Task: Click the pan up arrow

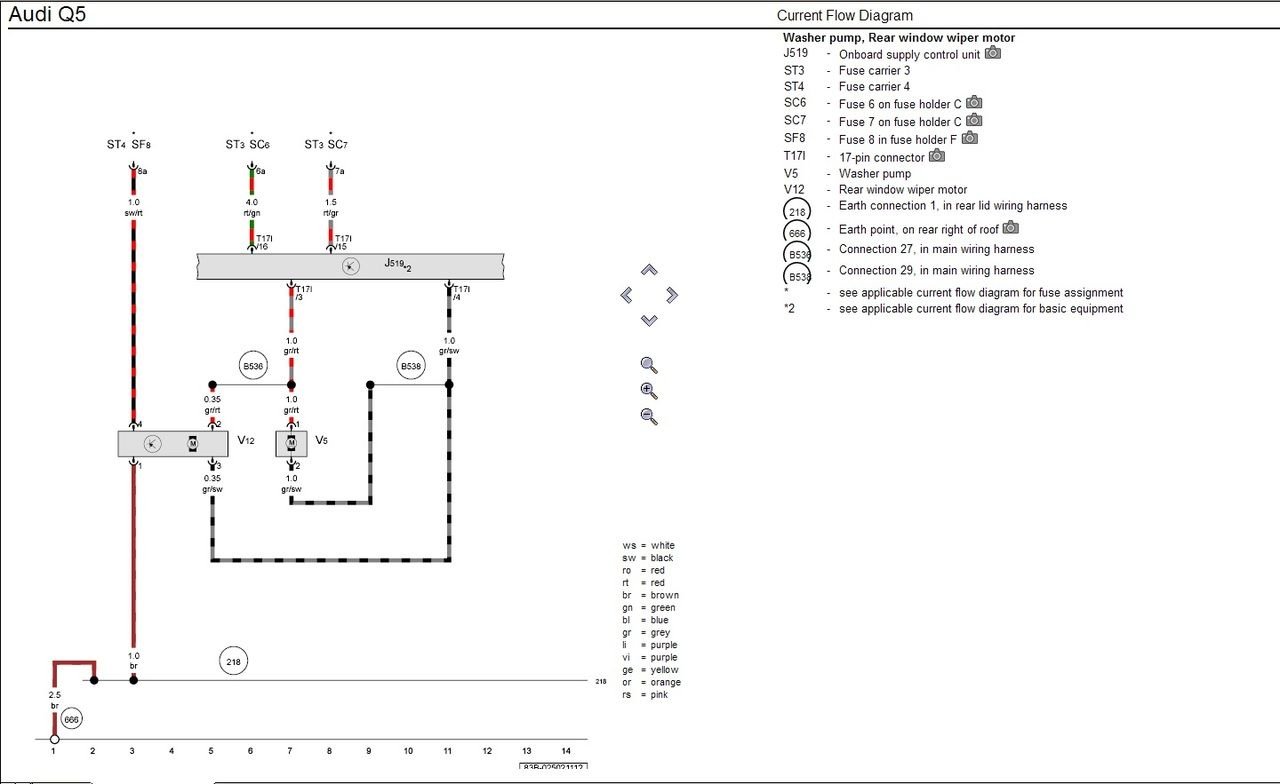Action: point(649,270)
